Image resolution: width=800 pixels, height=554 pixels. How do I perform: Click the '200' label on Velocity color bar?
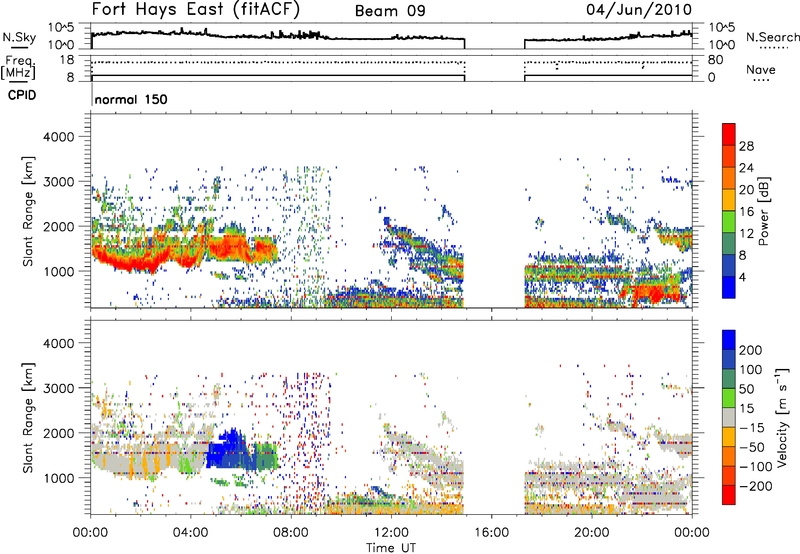pyautogui.click(x=751, y=350)
